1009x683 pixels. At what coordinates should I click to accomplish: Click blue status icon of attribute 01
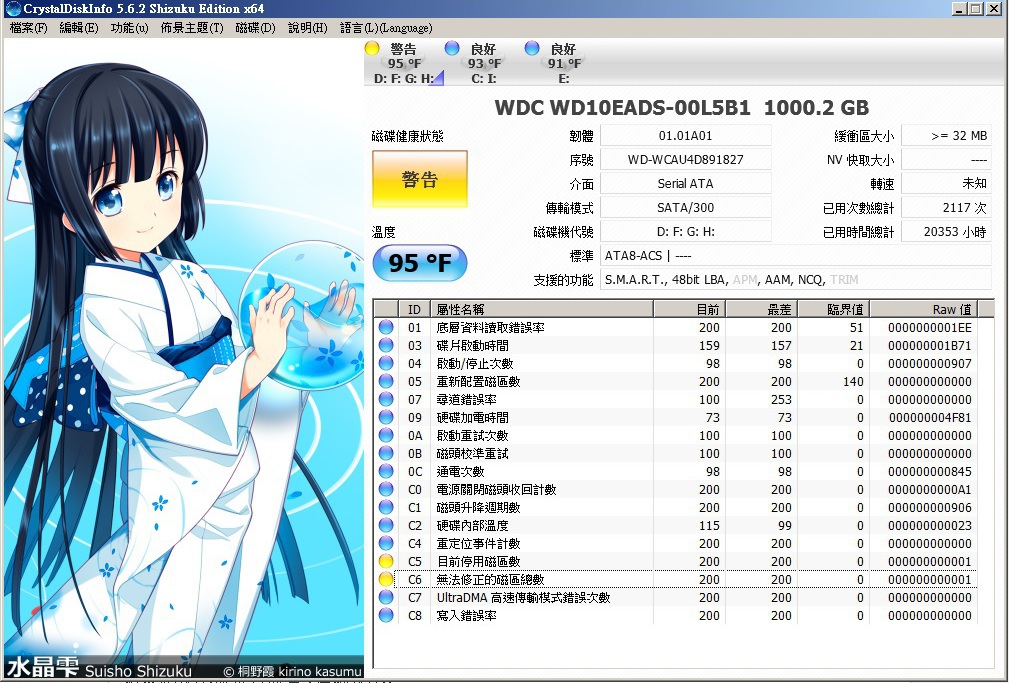click(386, 327)
